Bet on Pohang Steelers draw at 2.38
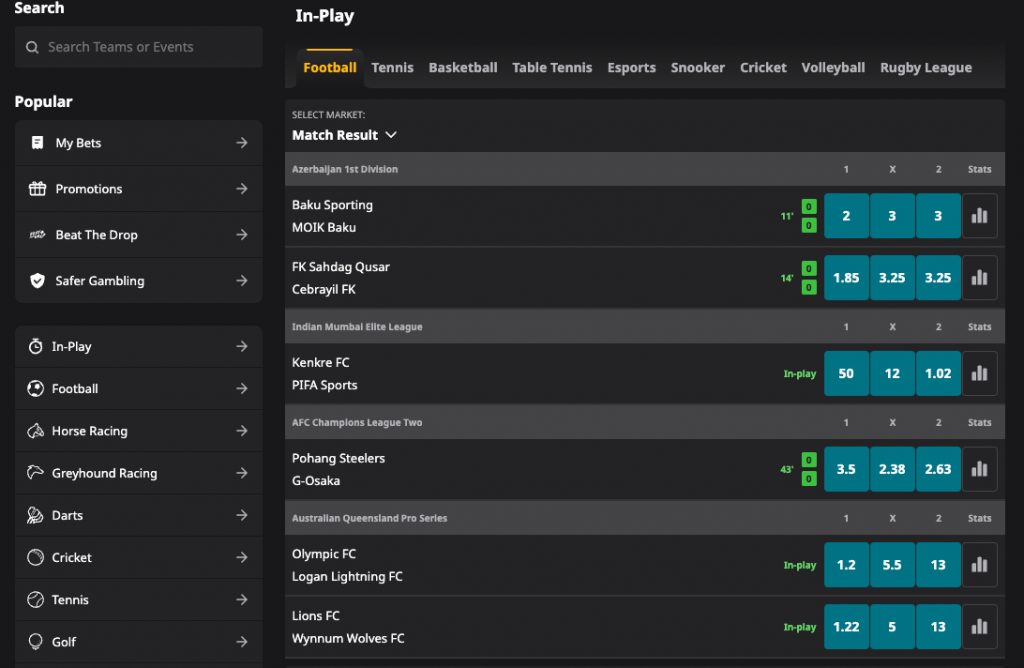This screenshot has height=668, width=1024. tap(892, 469)
